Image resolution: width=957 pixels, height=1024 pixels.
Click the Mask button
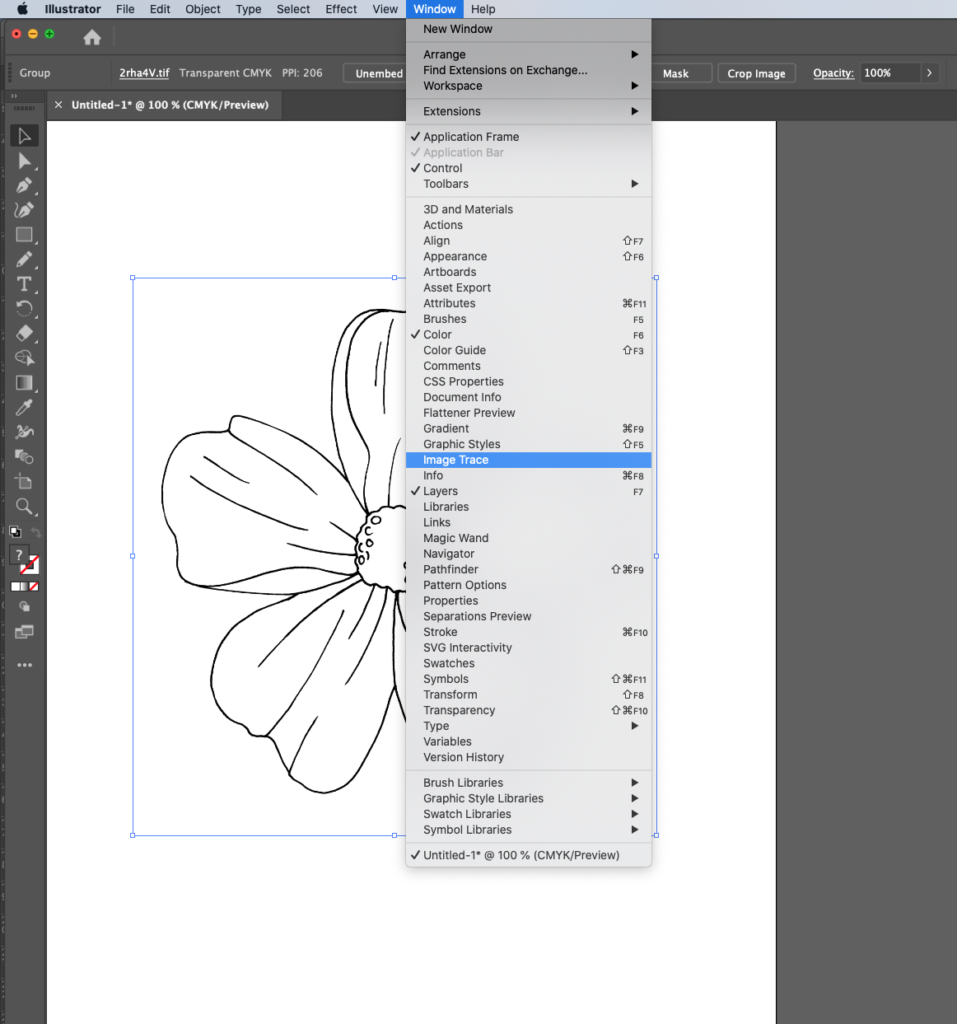tap(682, 73)
